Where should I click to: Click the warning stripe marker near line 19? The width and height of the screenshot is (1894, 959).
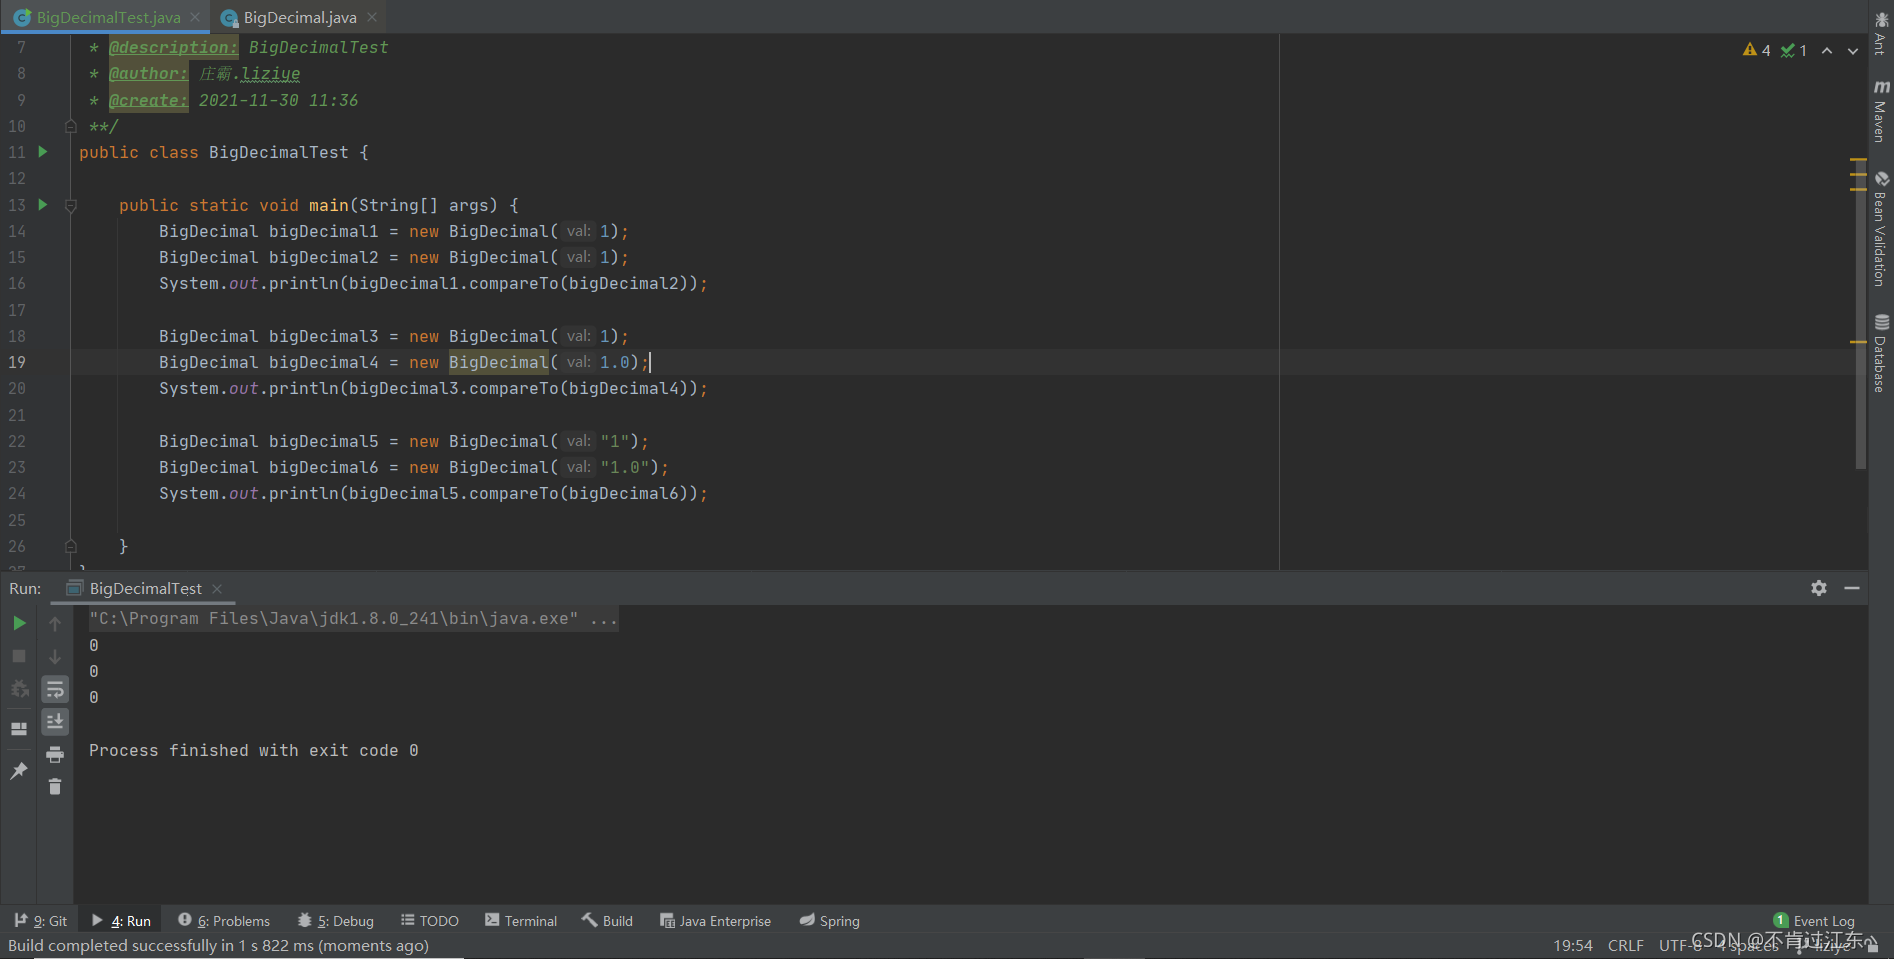tap(1858, 342)
